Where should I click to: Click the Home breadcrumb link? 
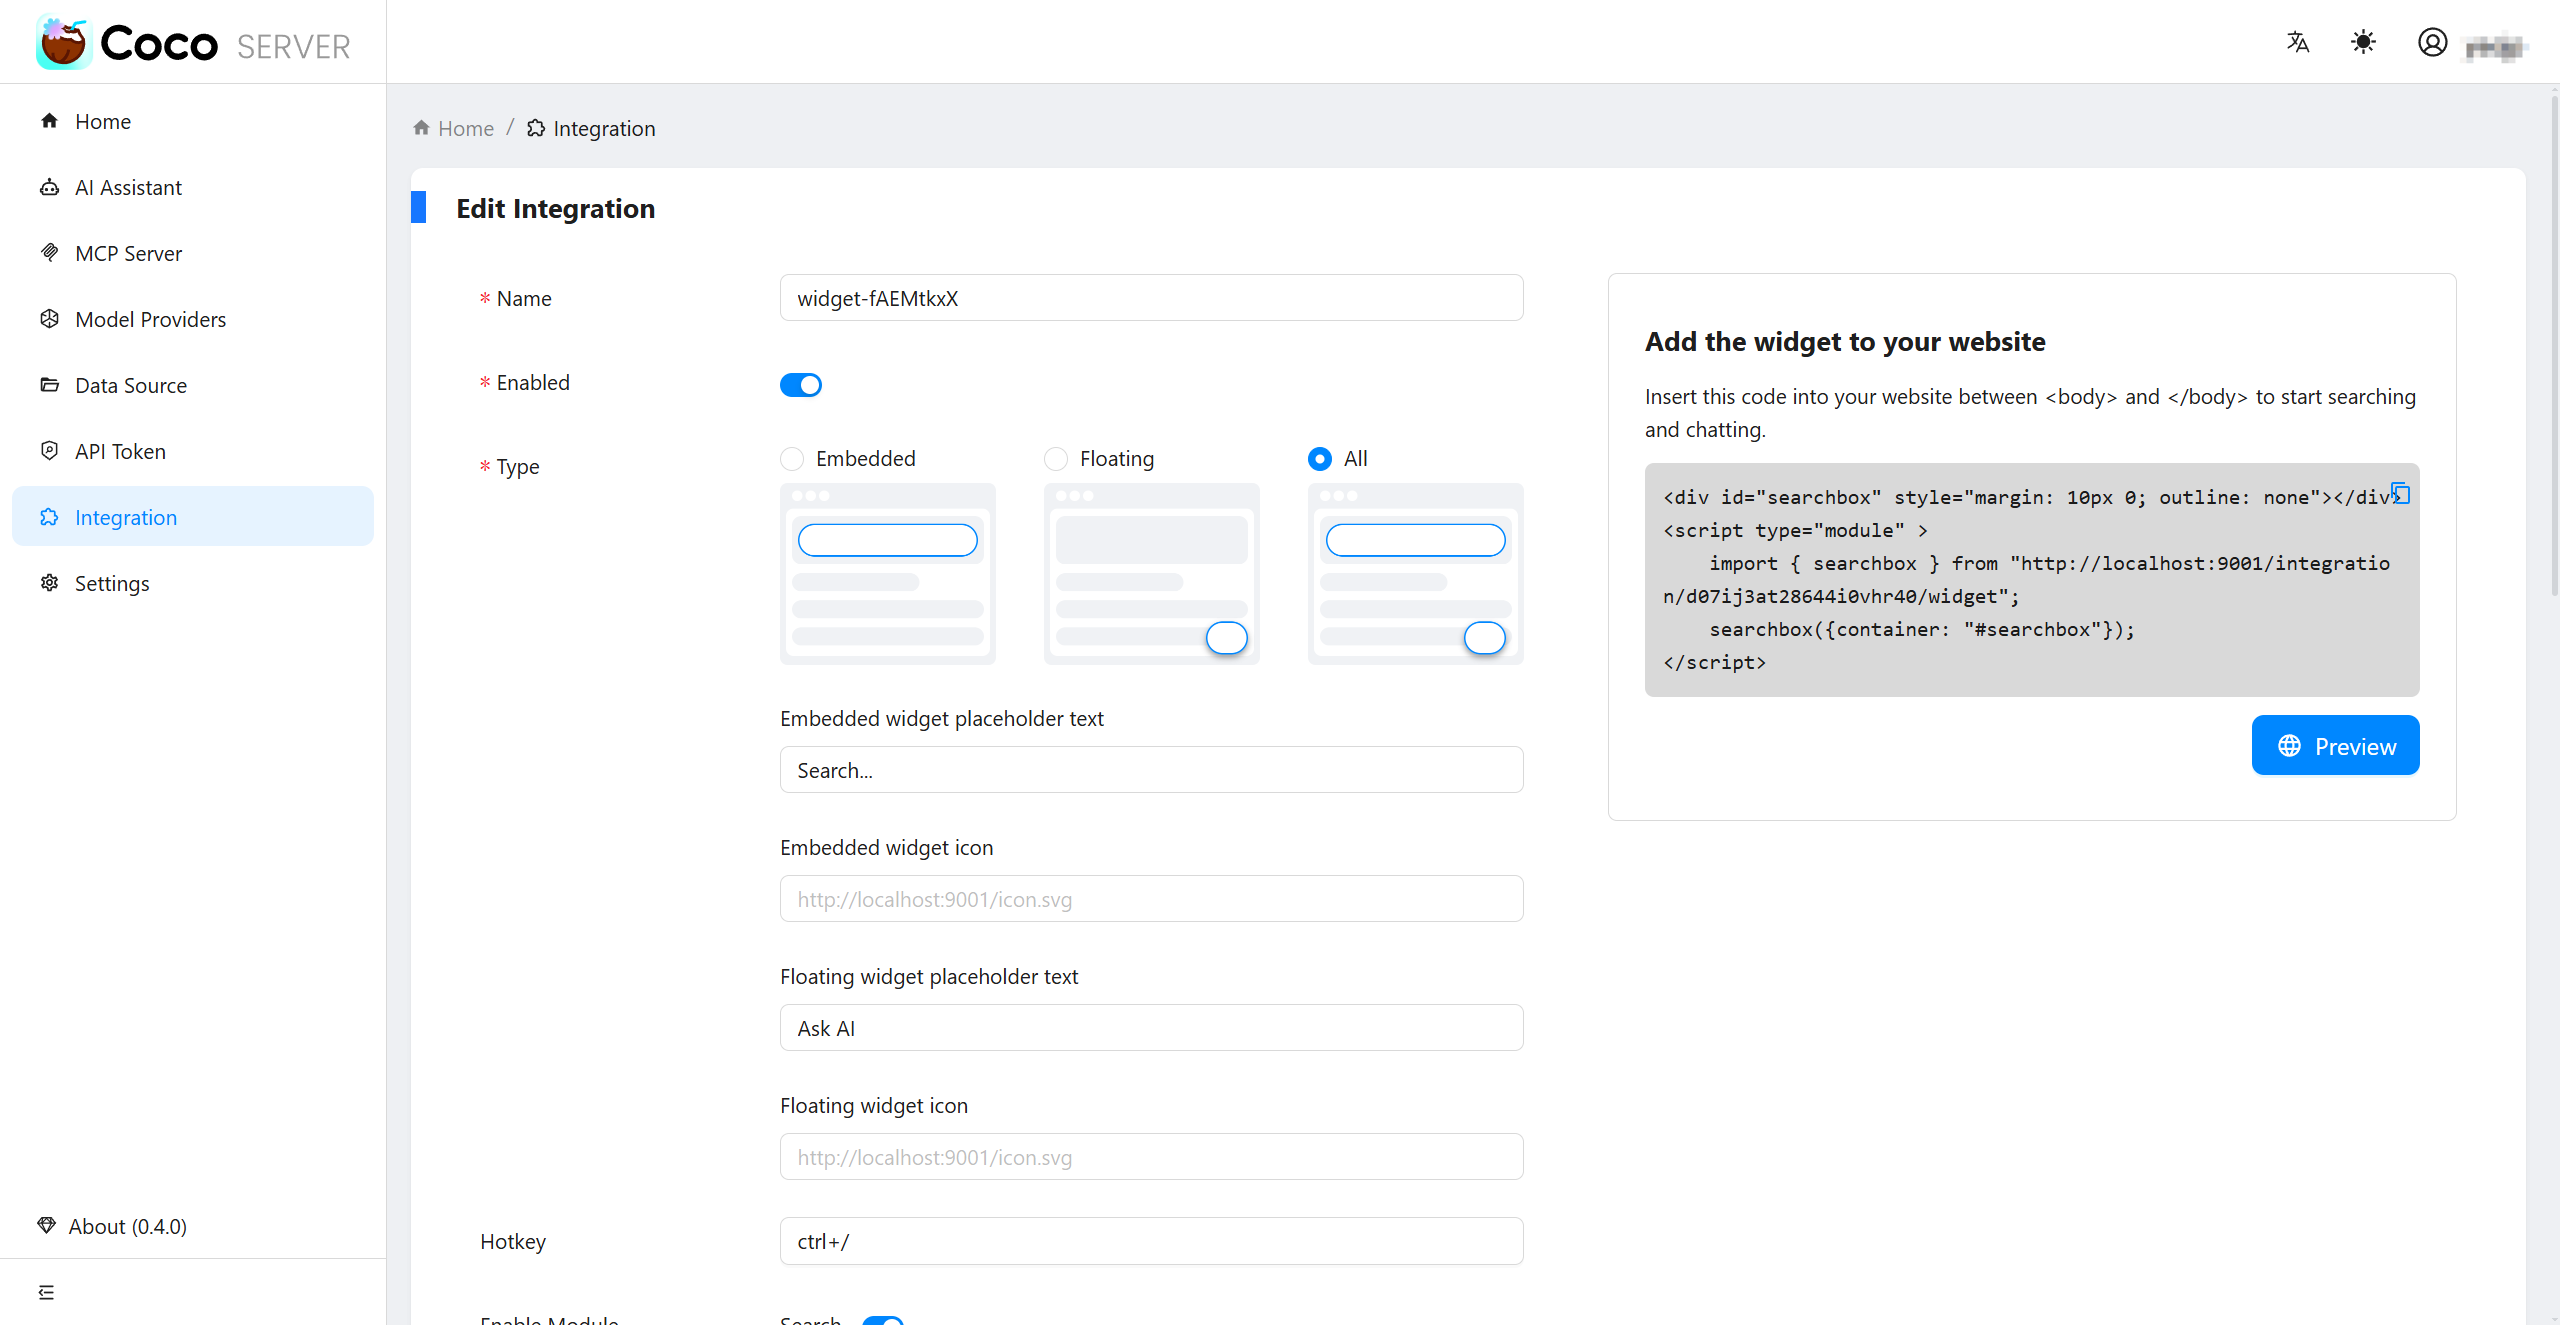(x=466, y=128)
